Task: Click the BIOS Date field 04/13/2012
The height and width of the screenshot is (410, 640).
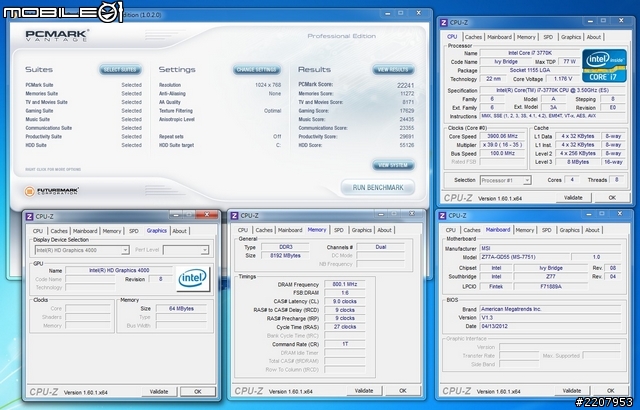Action: click(x=550, y=326)
